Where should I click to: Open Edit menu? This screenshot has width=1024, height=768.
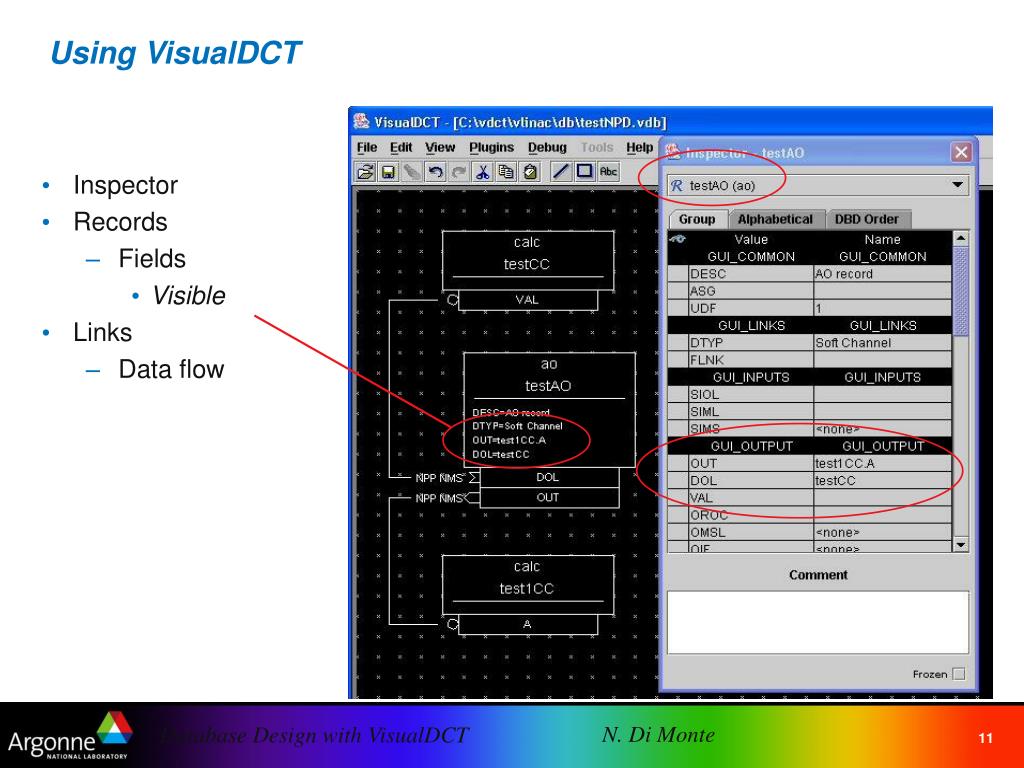pyautogui.click(x=401, y=148)
